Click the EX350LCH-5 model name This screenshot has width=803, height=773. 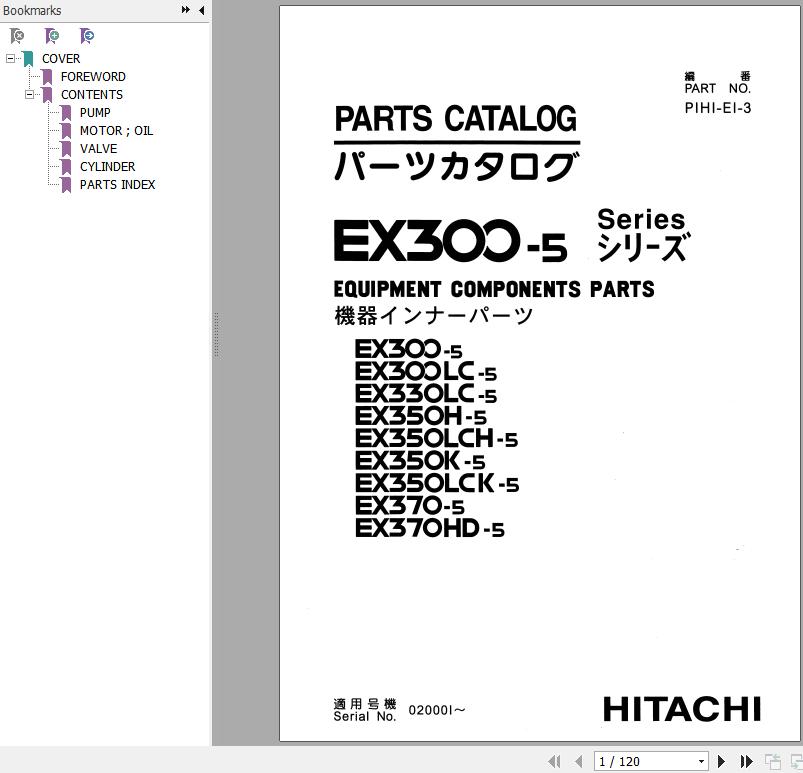coord(436,438)
